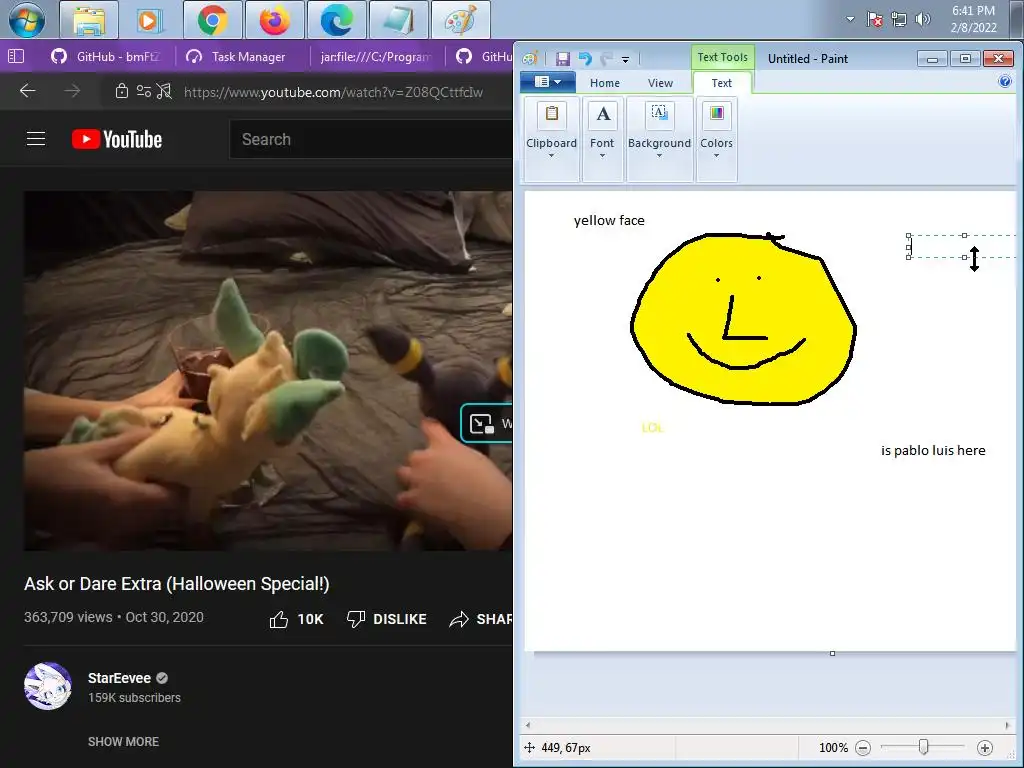Viewport: 1024px width, 768px height.
Task: Click the canvas bottom resize handle
Action: coord(832,653)
